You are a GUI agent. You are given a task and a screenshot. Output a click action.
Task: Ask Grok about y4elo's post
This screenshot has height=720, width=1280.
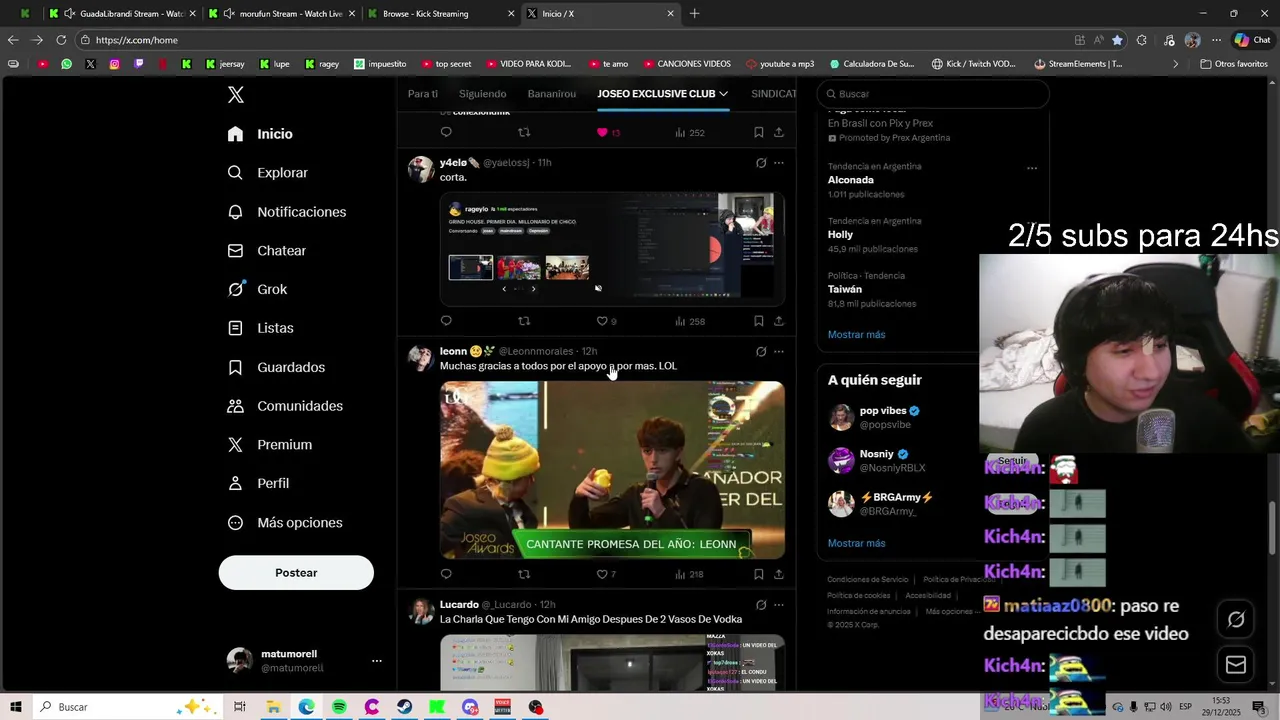pos(761,163)
